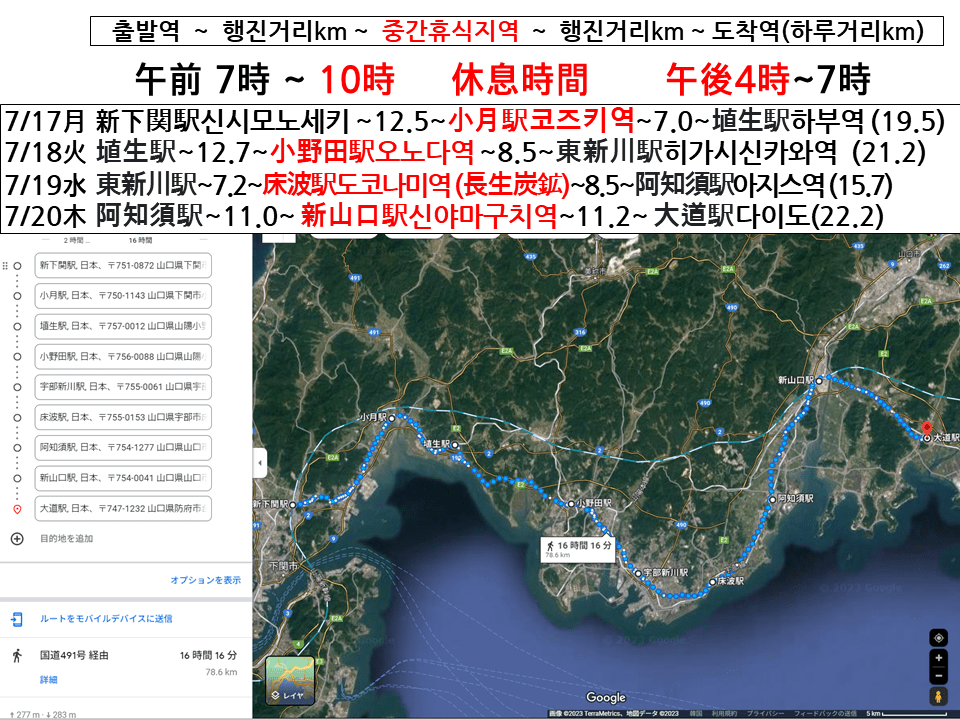Collapse the side panel with arrow tab

tap(259, 463)
